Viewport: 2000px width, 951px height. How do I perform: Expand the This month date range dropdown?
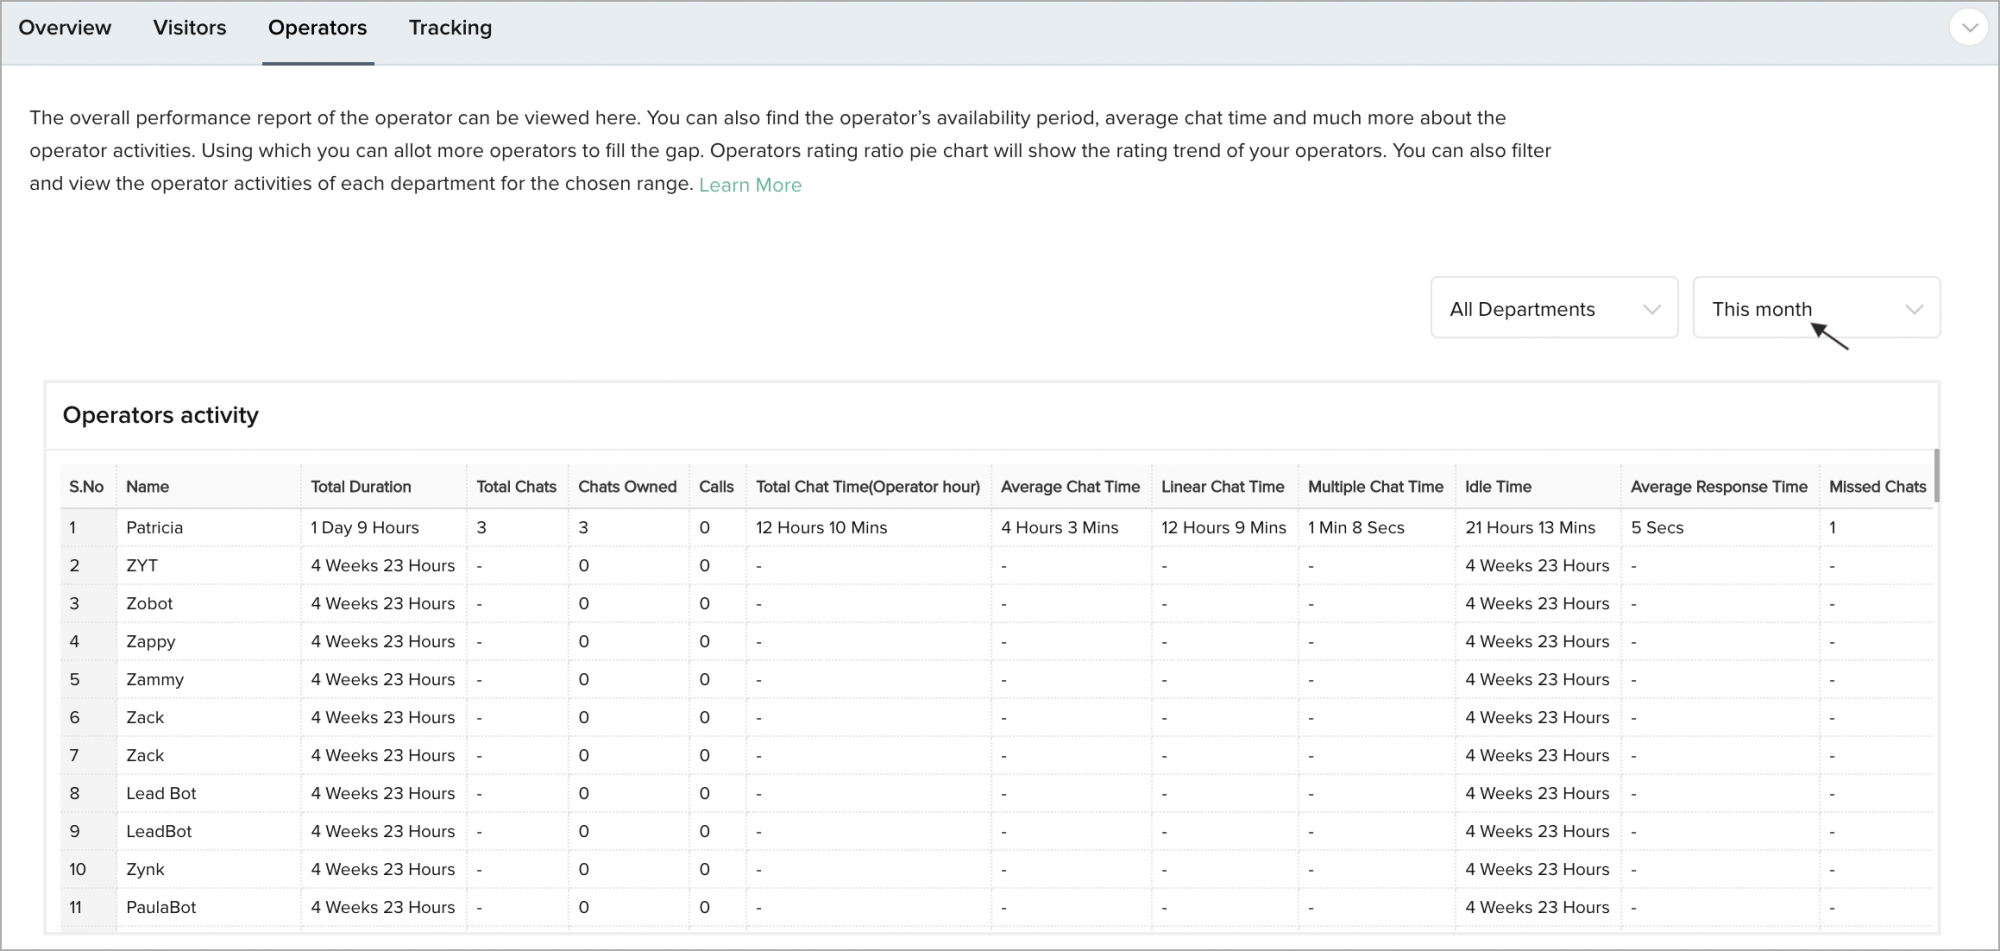pos(1815,309)
